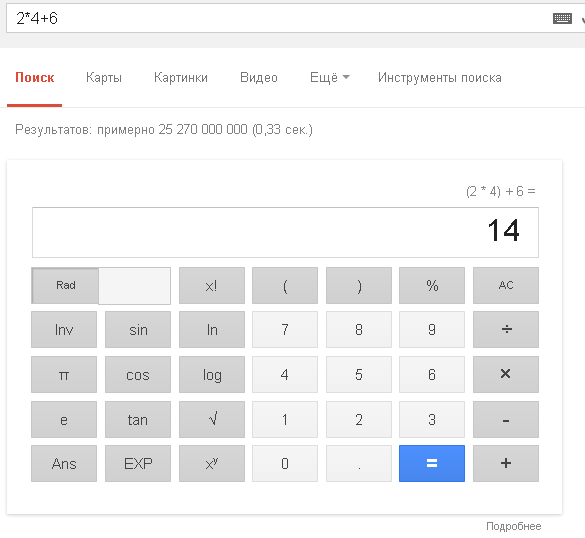Switch to the Картинки tab
This screenshot has width=585, height=538.
[x=181, y=77]
